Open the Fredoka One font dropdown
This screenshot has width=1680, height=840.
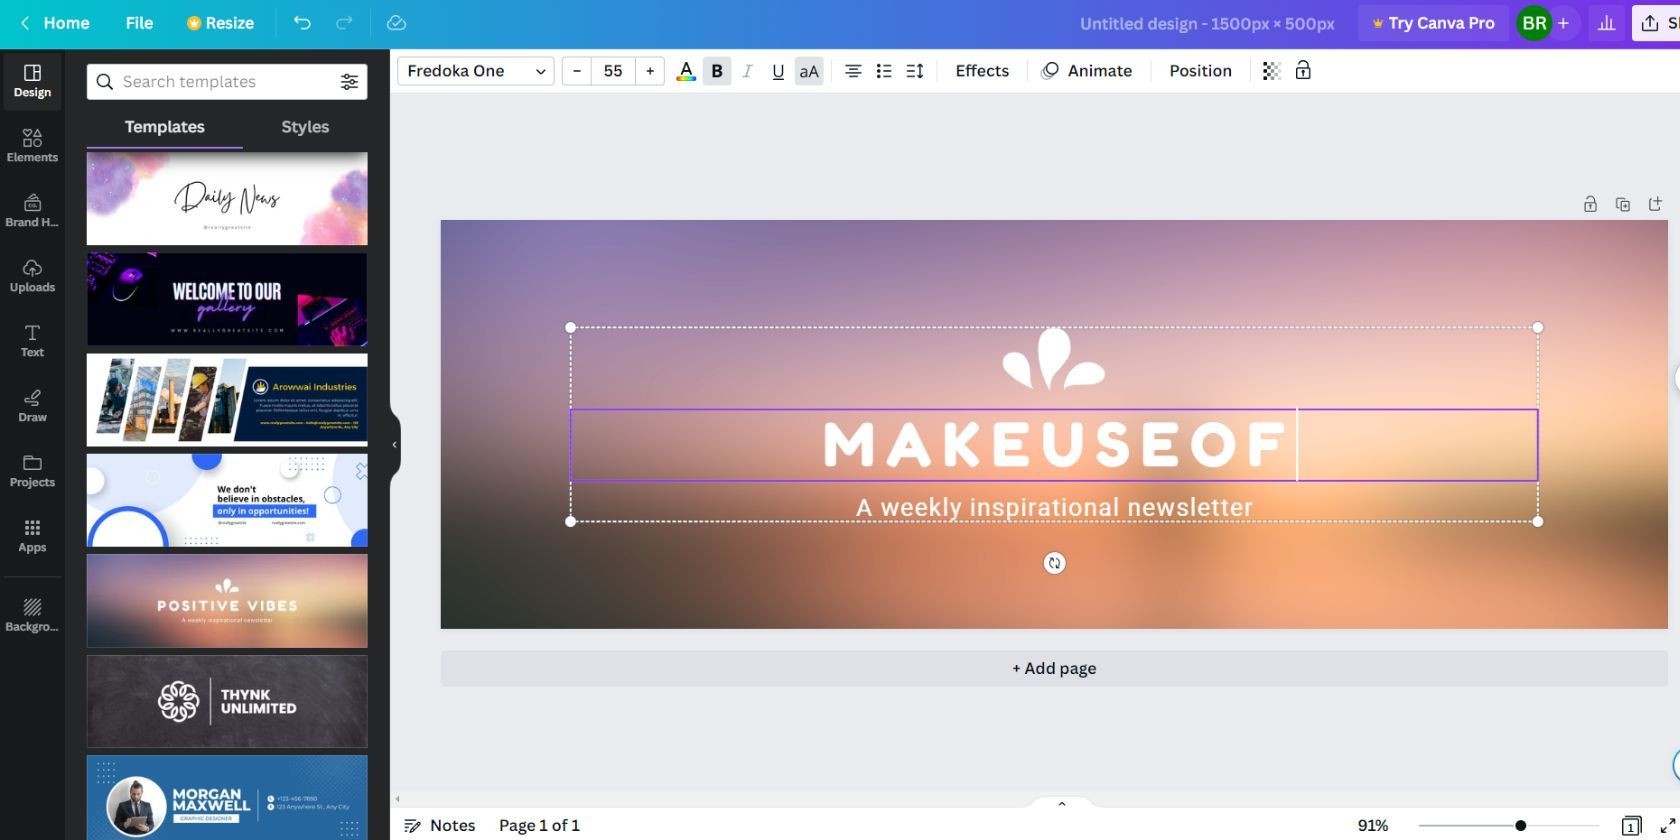(476, 71)
